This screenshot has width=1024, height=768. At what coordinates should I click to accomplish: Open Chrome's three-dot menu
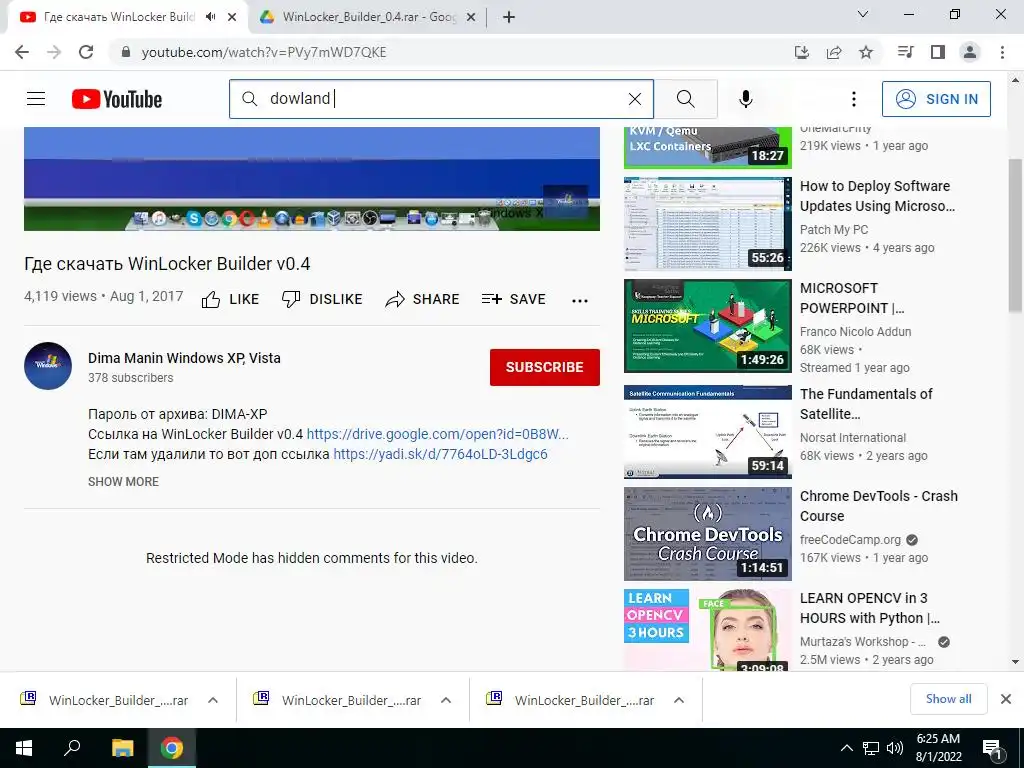pos(1002,52)
